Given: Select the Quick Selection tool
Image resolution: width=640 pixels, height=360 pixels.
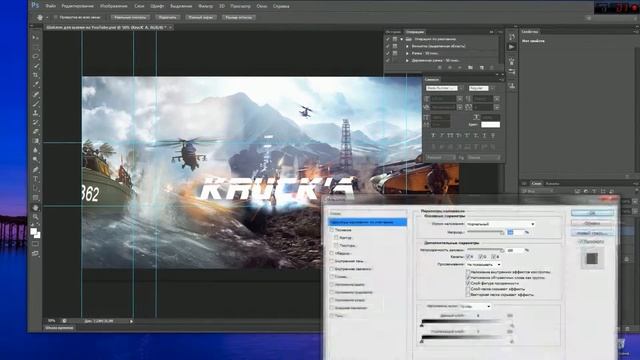Looking at the screenshot, I should 36,66.
